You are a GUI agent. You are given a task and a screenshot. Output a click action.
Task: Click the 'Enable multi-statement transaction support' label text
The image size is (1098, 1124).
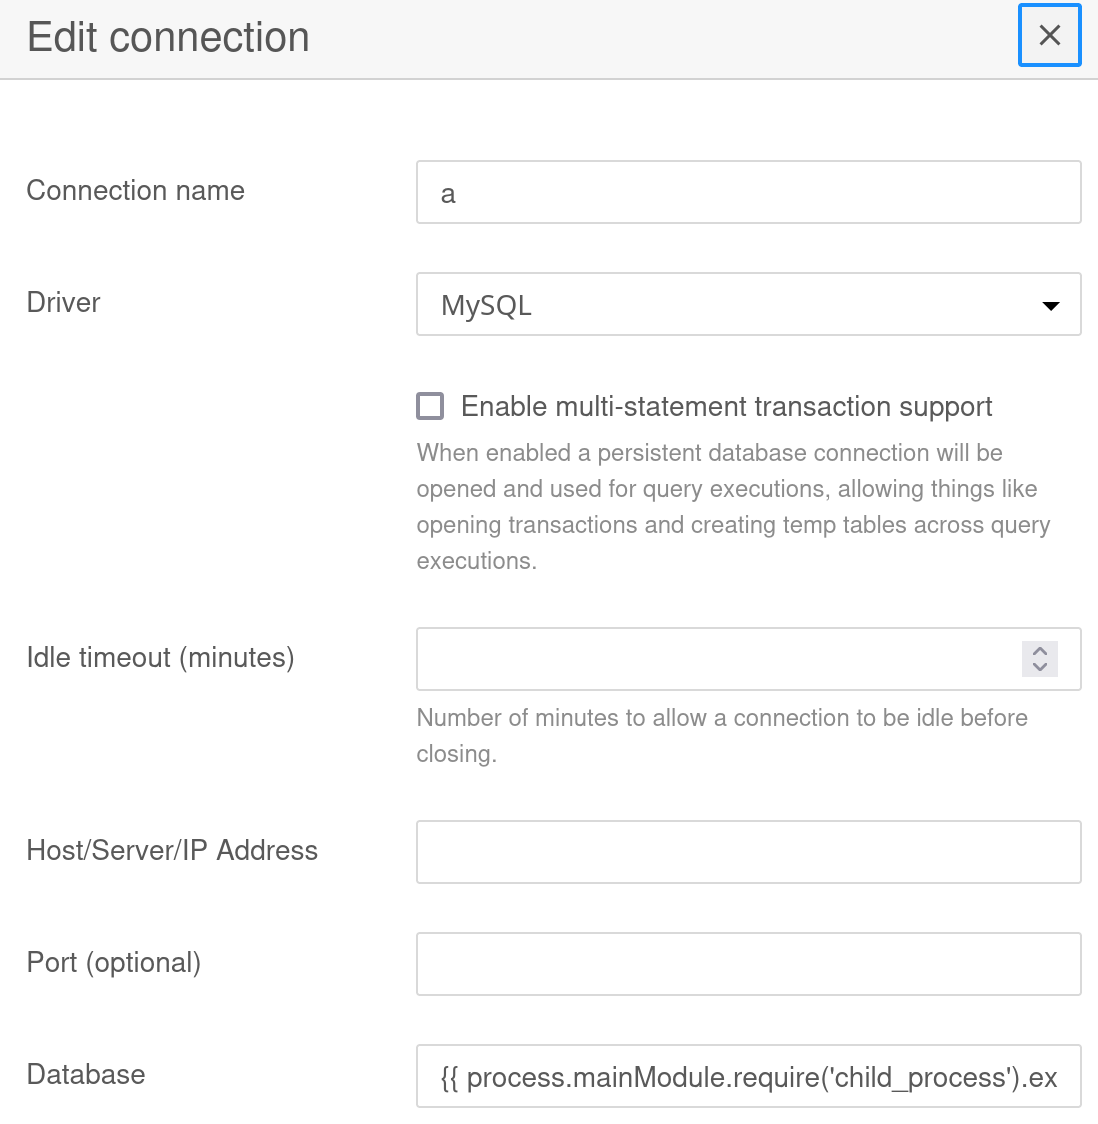tap(726, 406)
